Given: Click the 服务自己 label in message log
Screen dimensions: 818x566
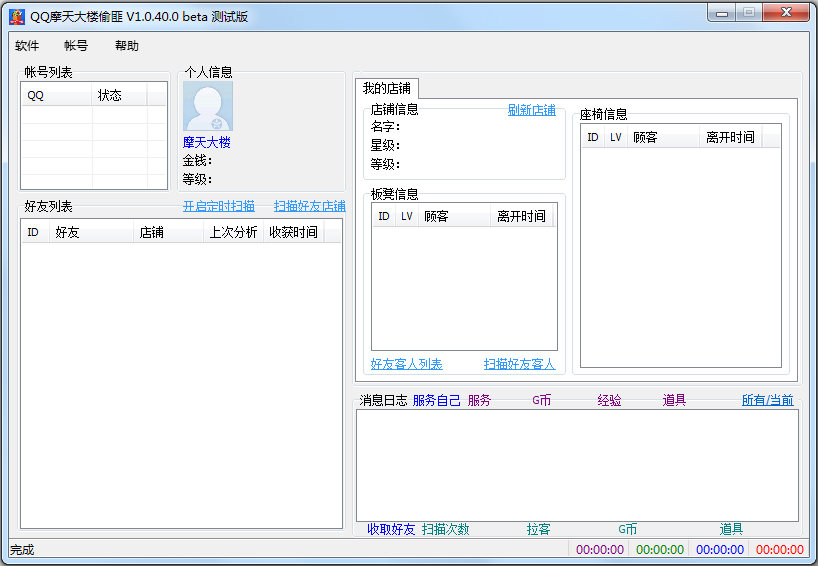Looking at the screenshot, I should click(x=437, y=400).
